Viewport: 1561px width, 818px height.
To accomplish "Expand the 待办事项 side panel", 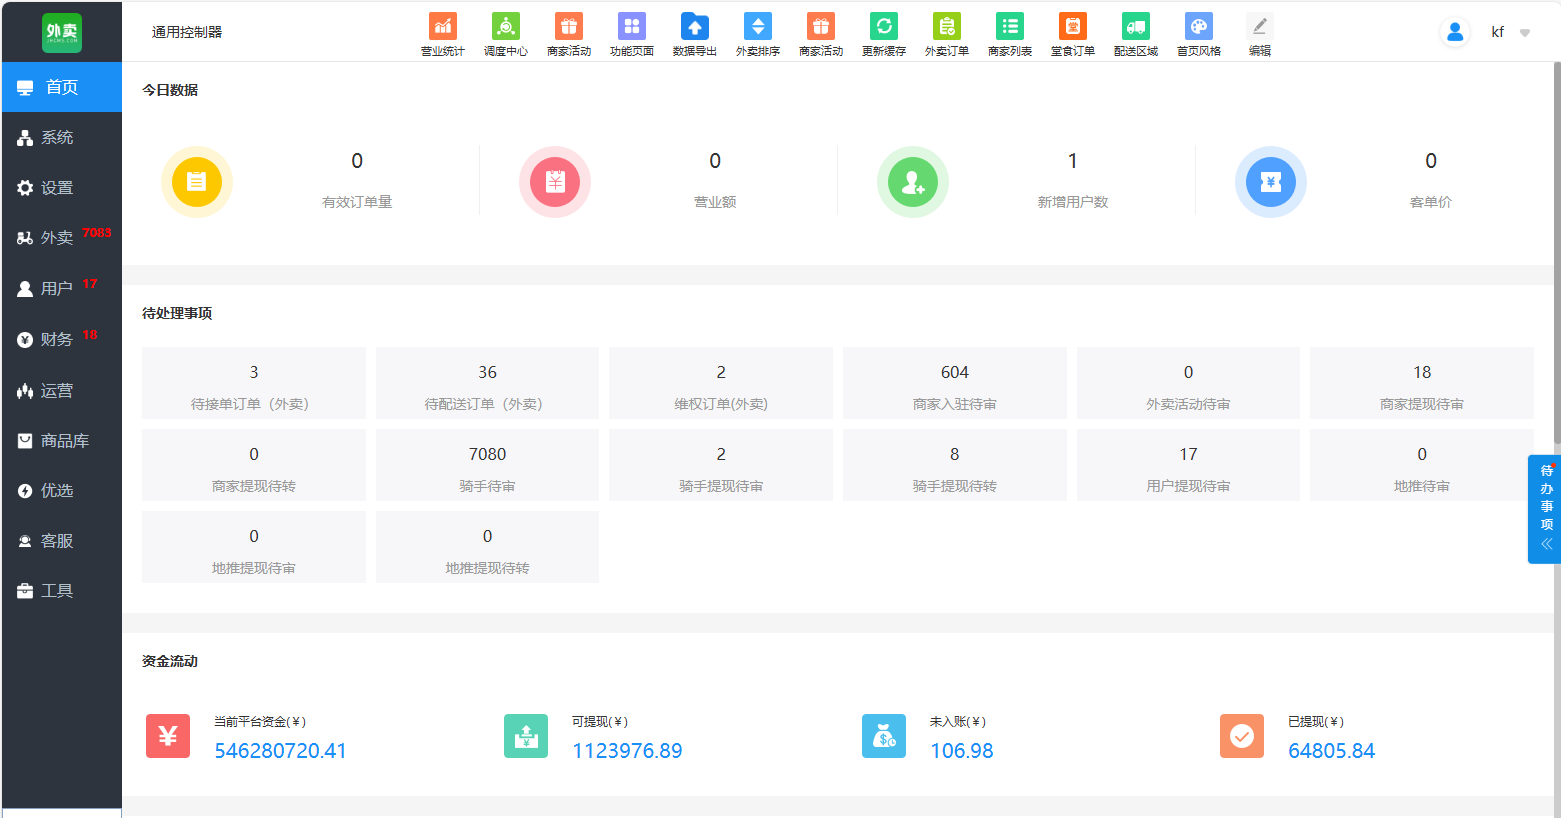I will pyautogui.click(x=1546, y=509).
